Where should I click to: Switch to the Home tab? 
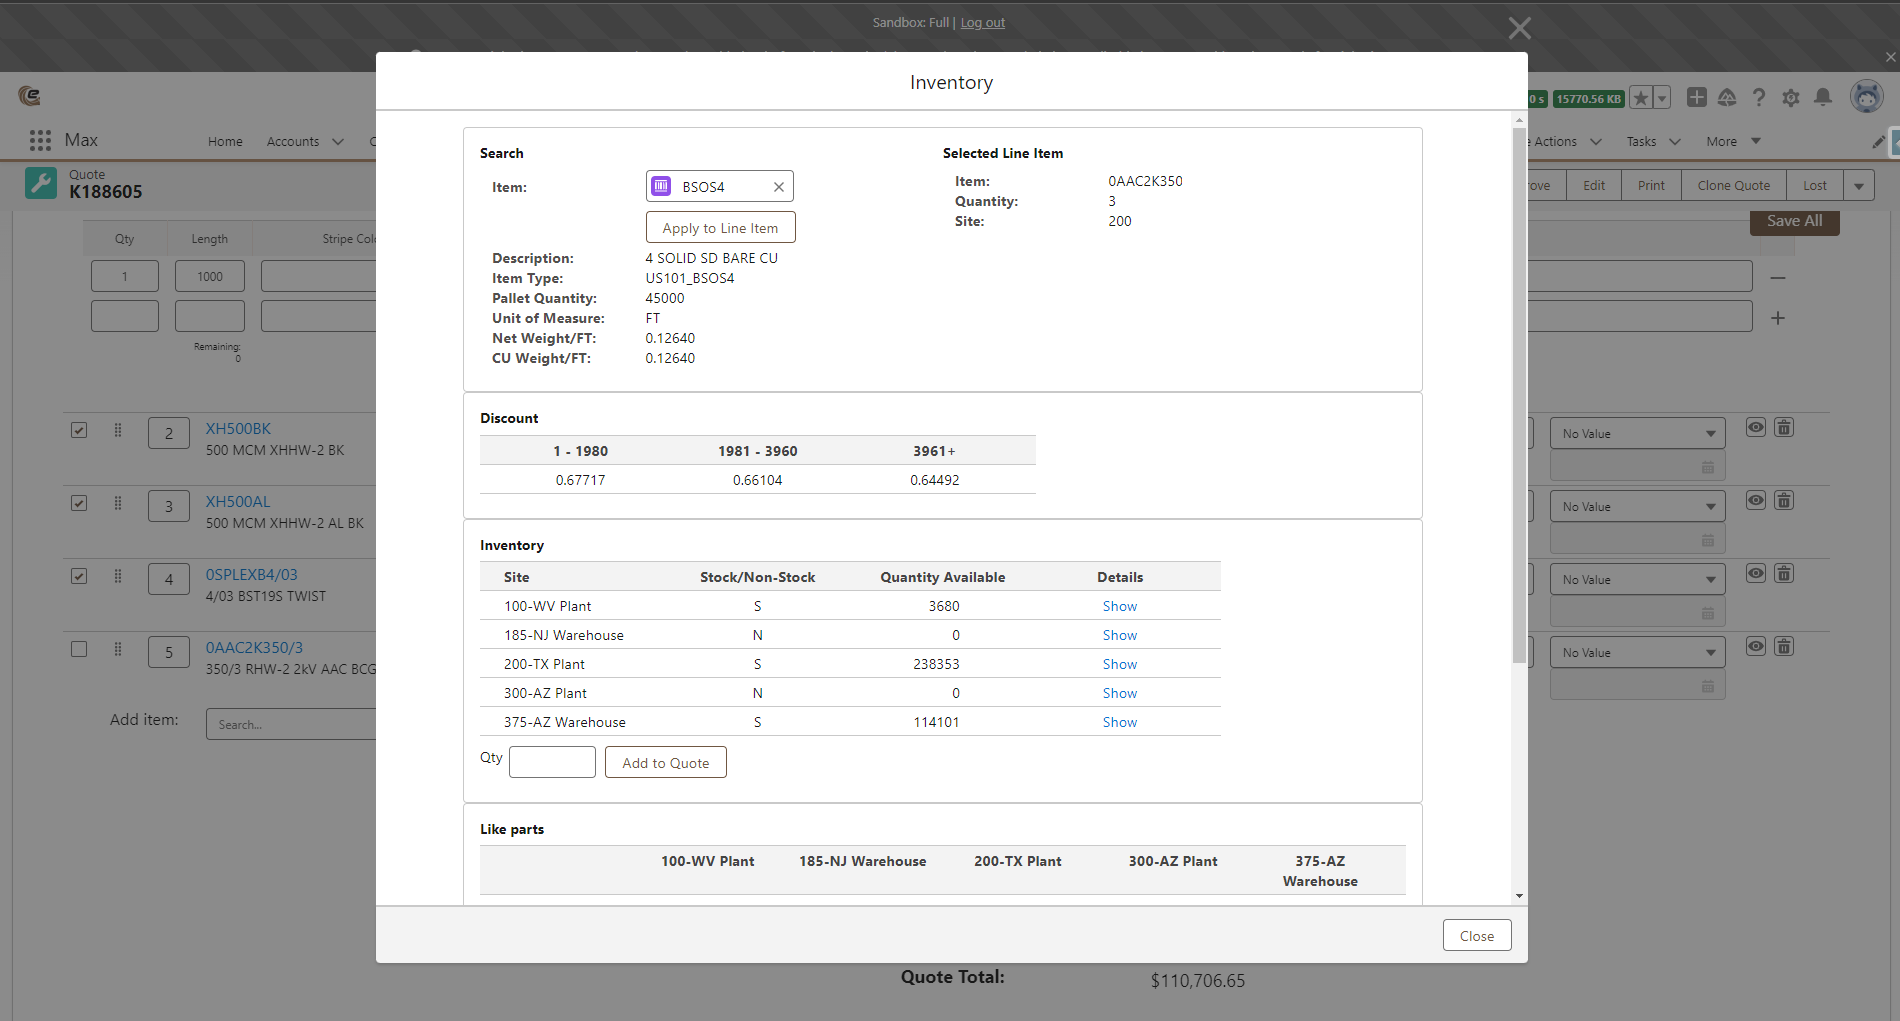(x=225, y=141)
